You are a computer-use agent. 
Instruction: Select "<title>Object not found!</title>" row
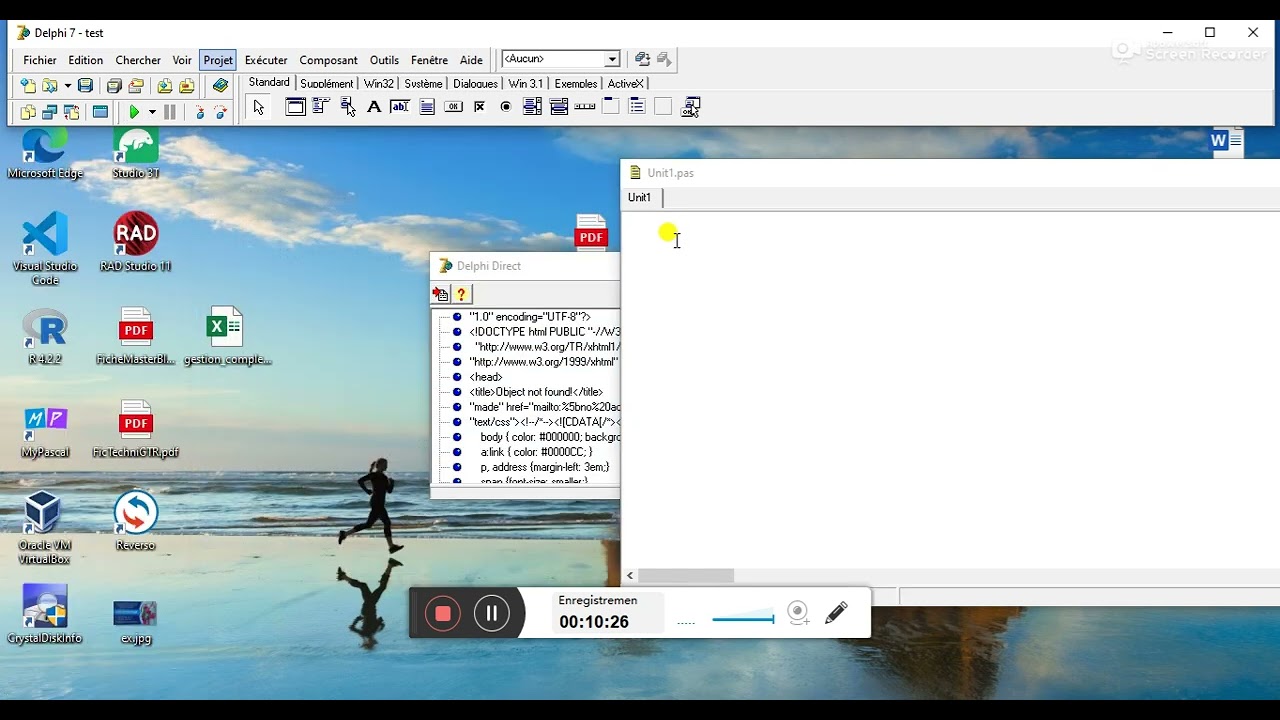click(536, 392)
